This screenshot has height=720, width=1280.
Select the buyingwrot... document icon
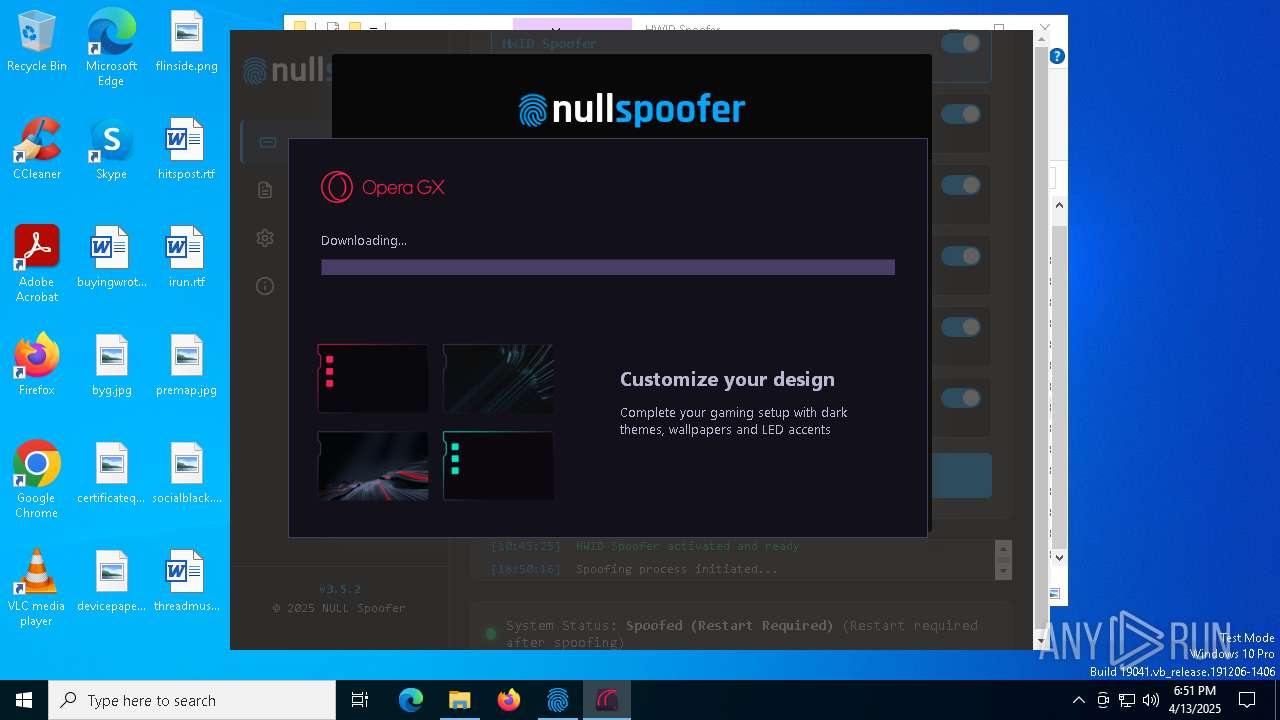112,258
